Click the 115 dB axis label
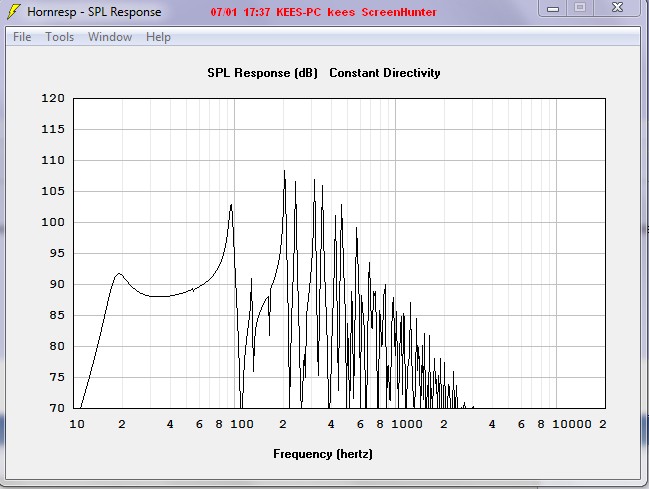This screenshot has width=649, height=489. click(53, 129)
